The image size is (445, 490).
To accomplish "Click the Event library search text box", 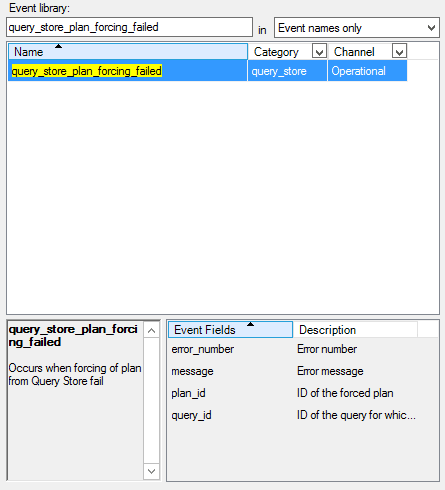I will pos(129,27).
